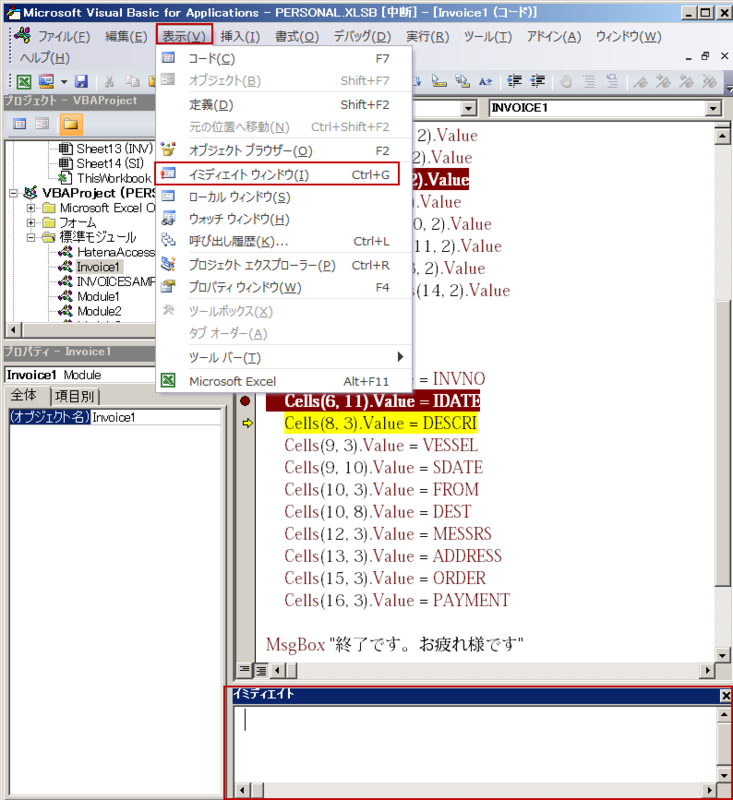
Task: Toggle breakpoint with the hand icon
Action: (565, 82)
